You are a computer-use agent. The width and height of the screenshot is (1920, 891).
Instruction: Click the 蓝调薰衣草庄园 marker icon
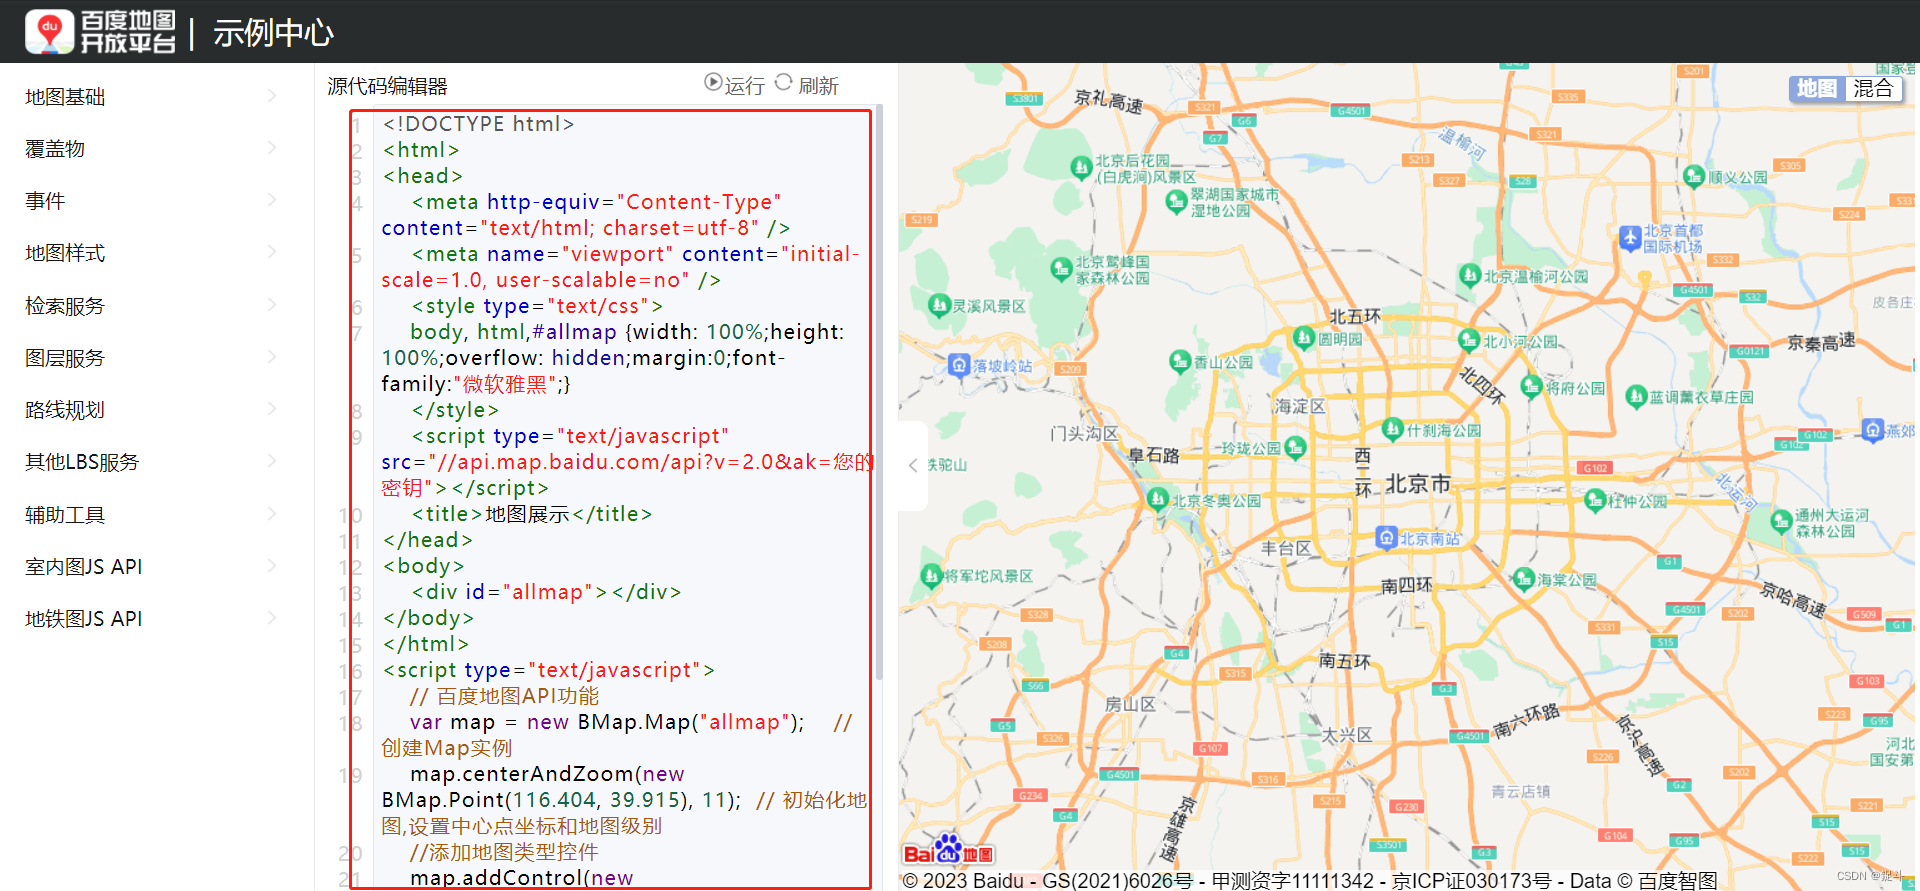[1636, 397]
